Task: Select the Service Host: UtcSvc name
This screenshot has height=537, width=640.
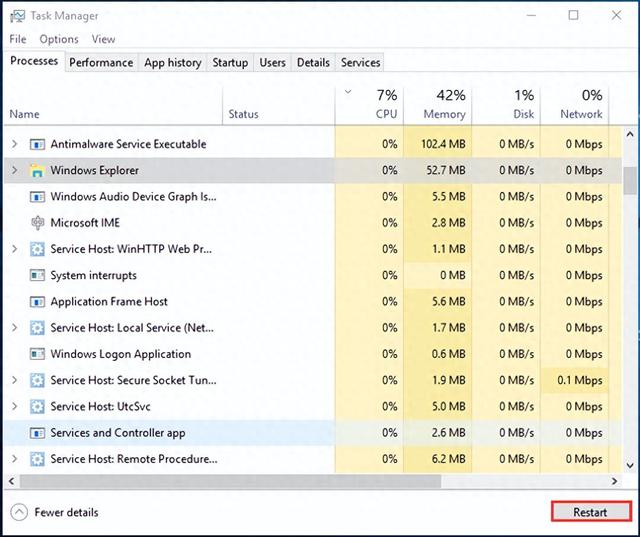Action: tap(100, 406)
